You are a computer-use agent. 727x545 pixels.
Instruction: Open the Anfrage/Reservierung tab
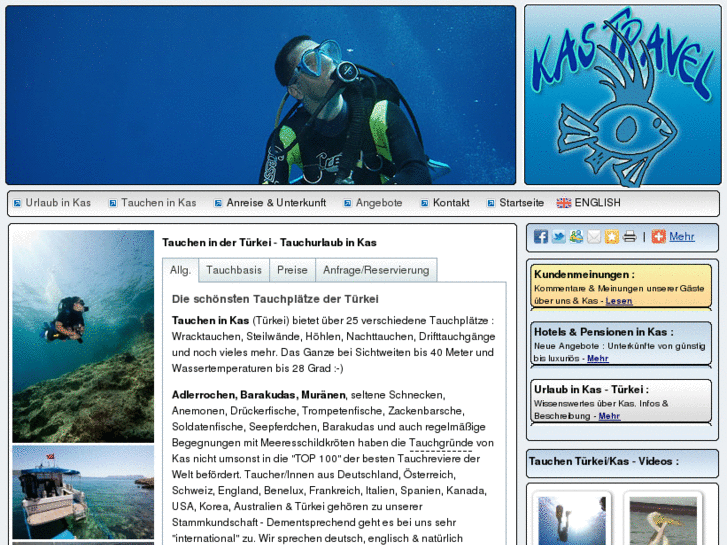coord(376,270)
